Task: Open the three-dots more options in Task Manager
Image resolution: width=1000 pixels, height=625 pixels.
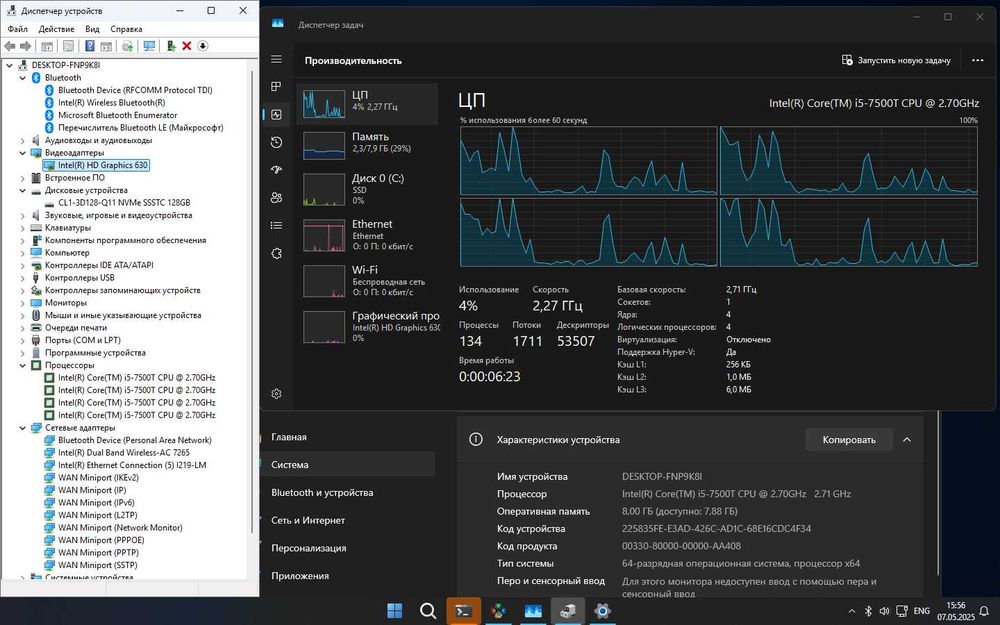Action: click(978, 60)
